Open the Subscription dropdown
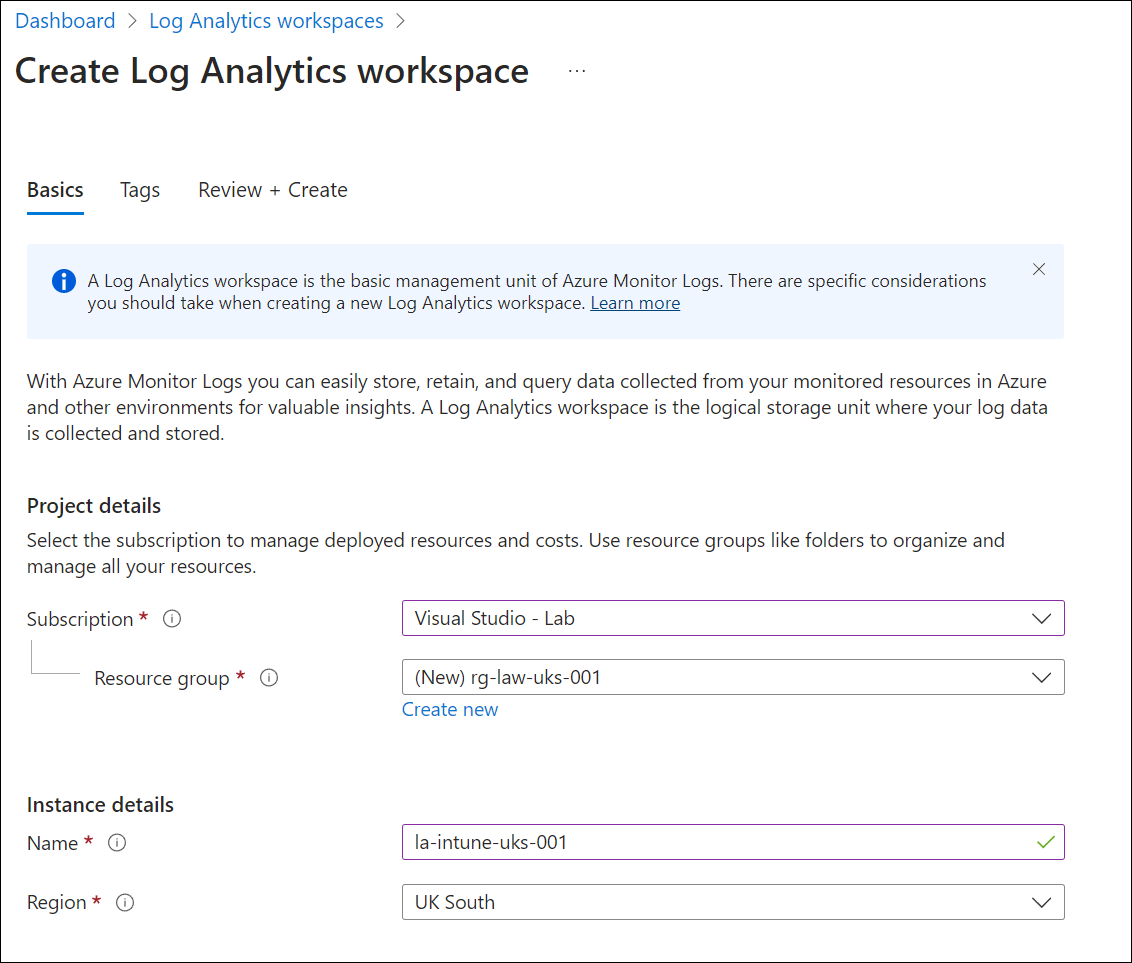The image size is (1132, 963). pos(732,618)
